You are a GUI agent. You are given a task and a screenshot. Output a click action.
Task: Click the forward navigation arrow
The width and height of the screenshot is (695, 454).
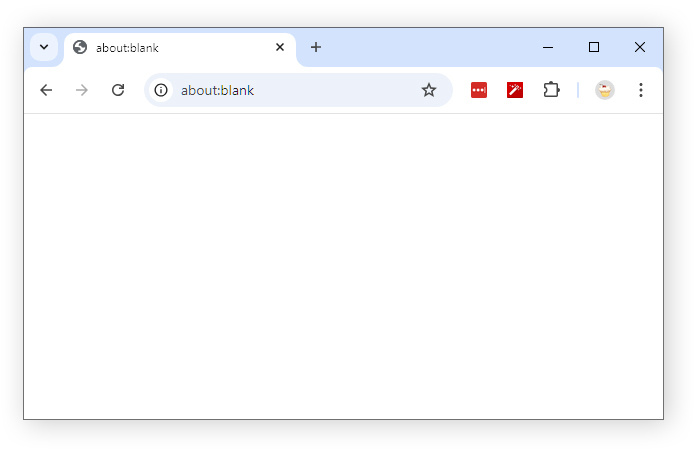[82, 90]
